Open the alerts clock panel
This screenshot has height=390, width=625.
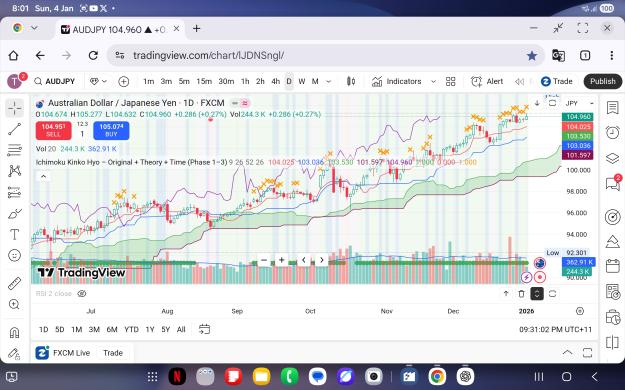click(613, 132)
